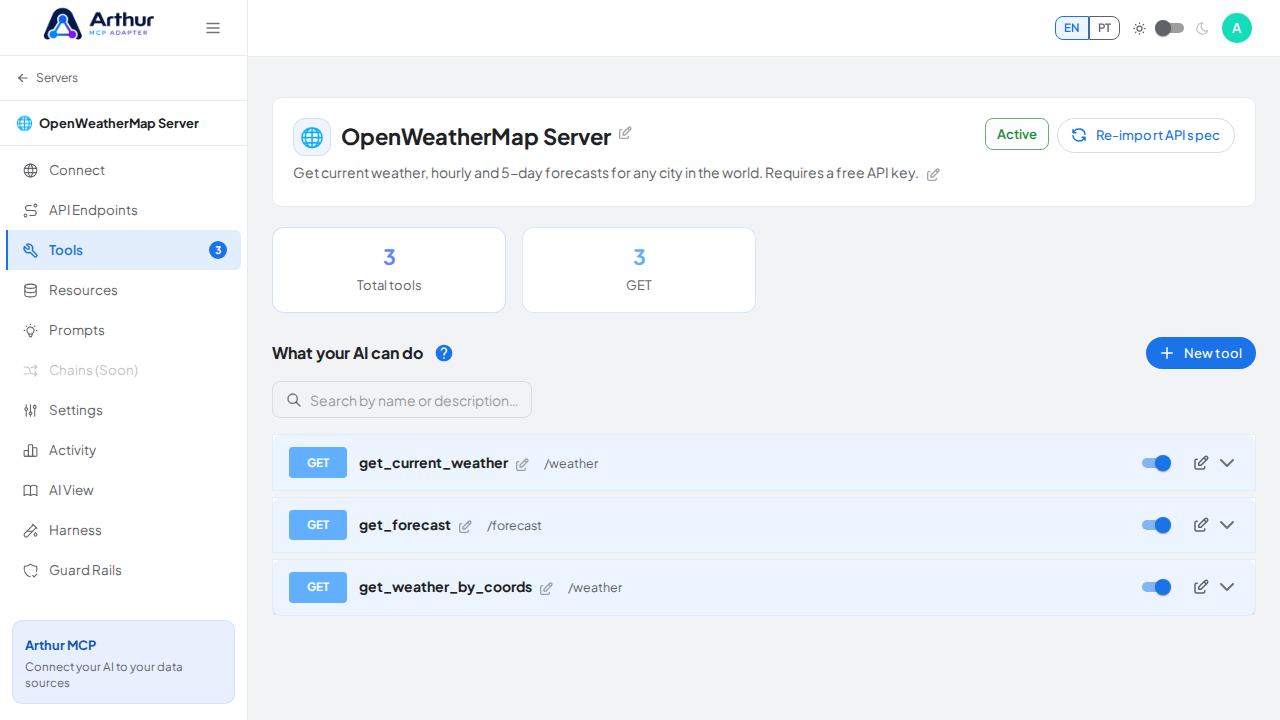
Task: Click Re-import API spec button
Action: click(1146, 135)
